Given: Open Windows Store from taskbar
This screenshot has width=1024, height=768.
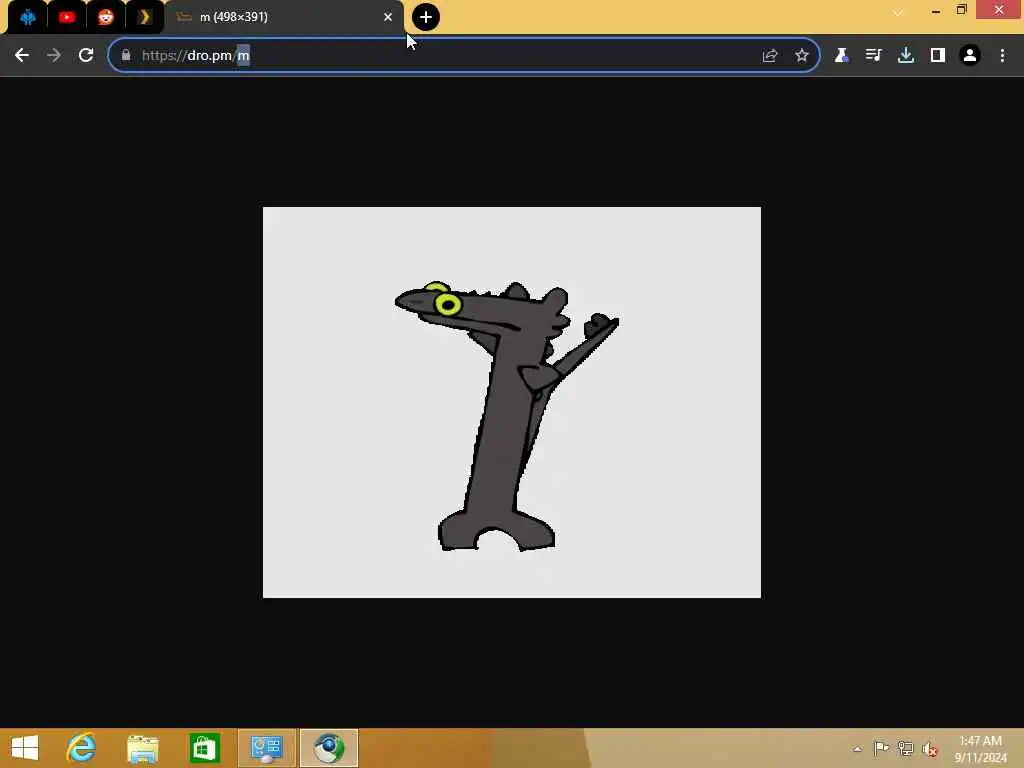Looking at the screenshot, I should pyautogui.click(x=204, y=748).
